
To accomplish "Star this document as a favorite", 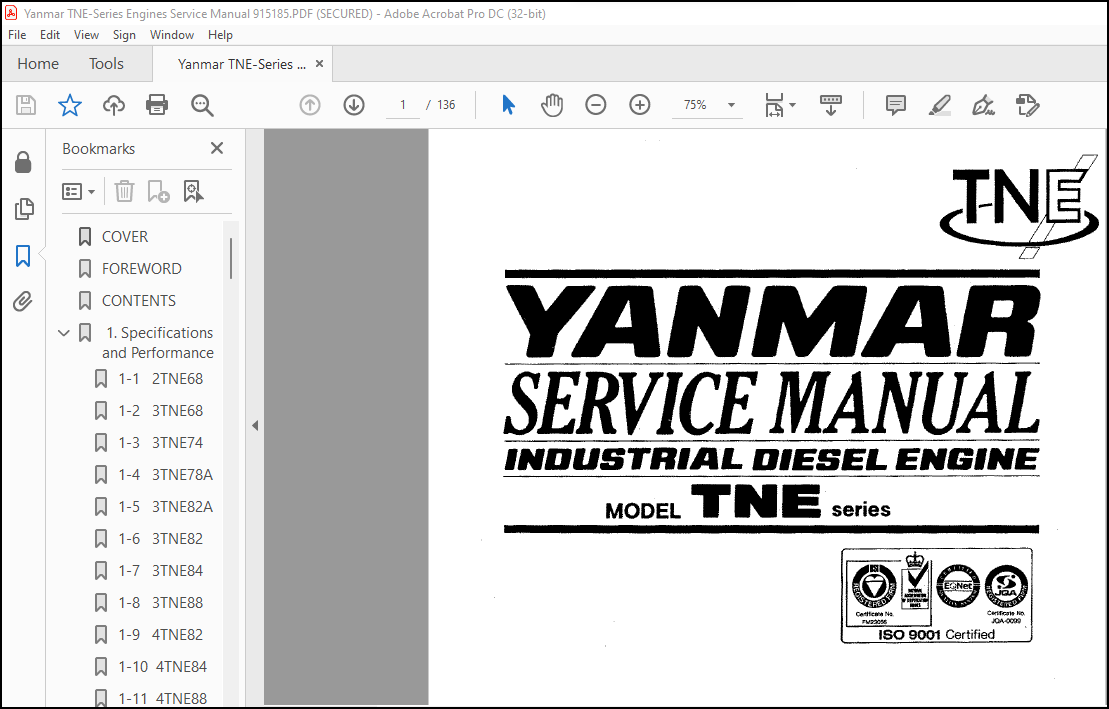I will click(x=69, y=105).
